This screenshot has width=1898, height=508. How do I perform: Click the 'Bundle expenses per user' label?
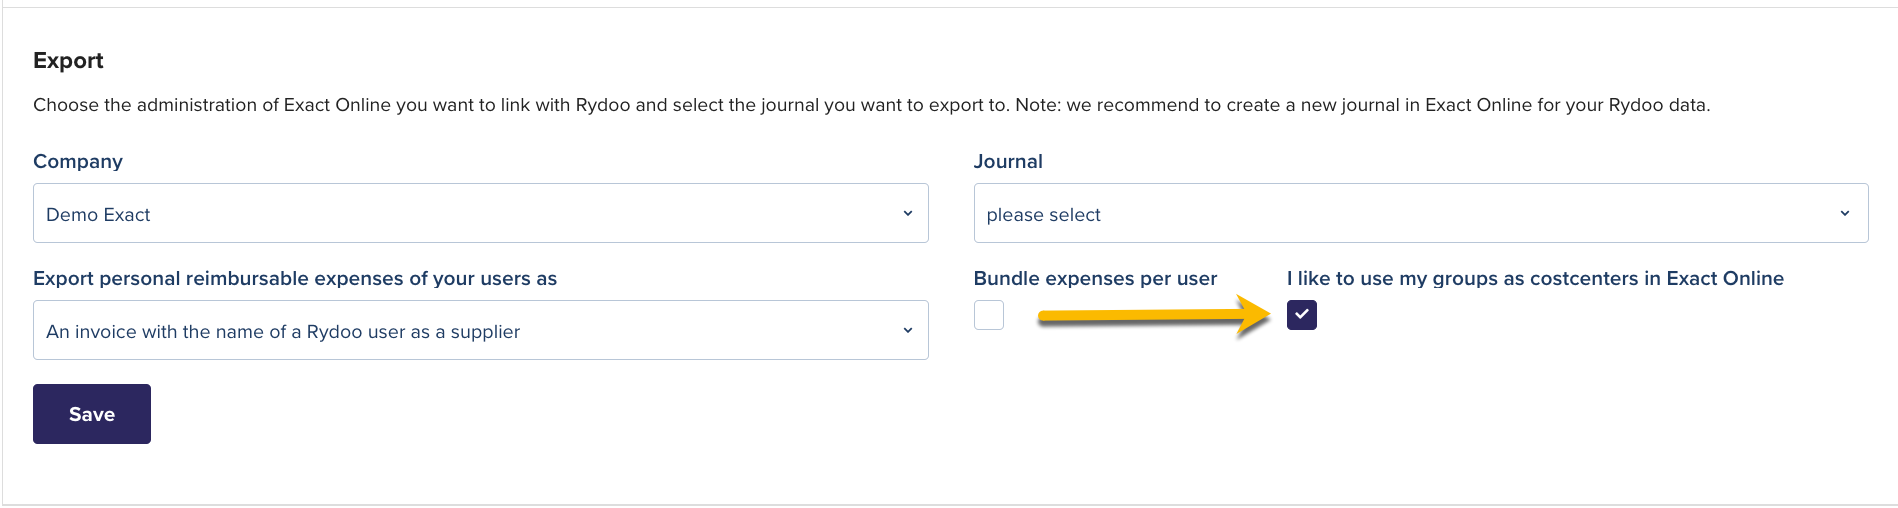pos(1095,278)
